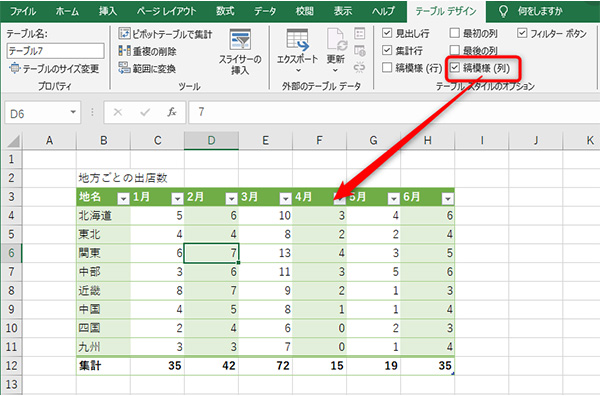The width and height of the screenshot is (600, 396).
Task: Click the title cell 地方ごとの出店数
Action: [123, 178]
